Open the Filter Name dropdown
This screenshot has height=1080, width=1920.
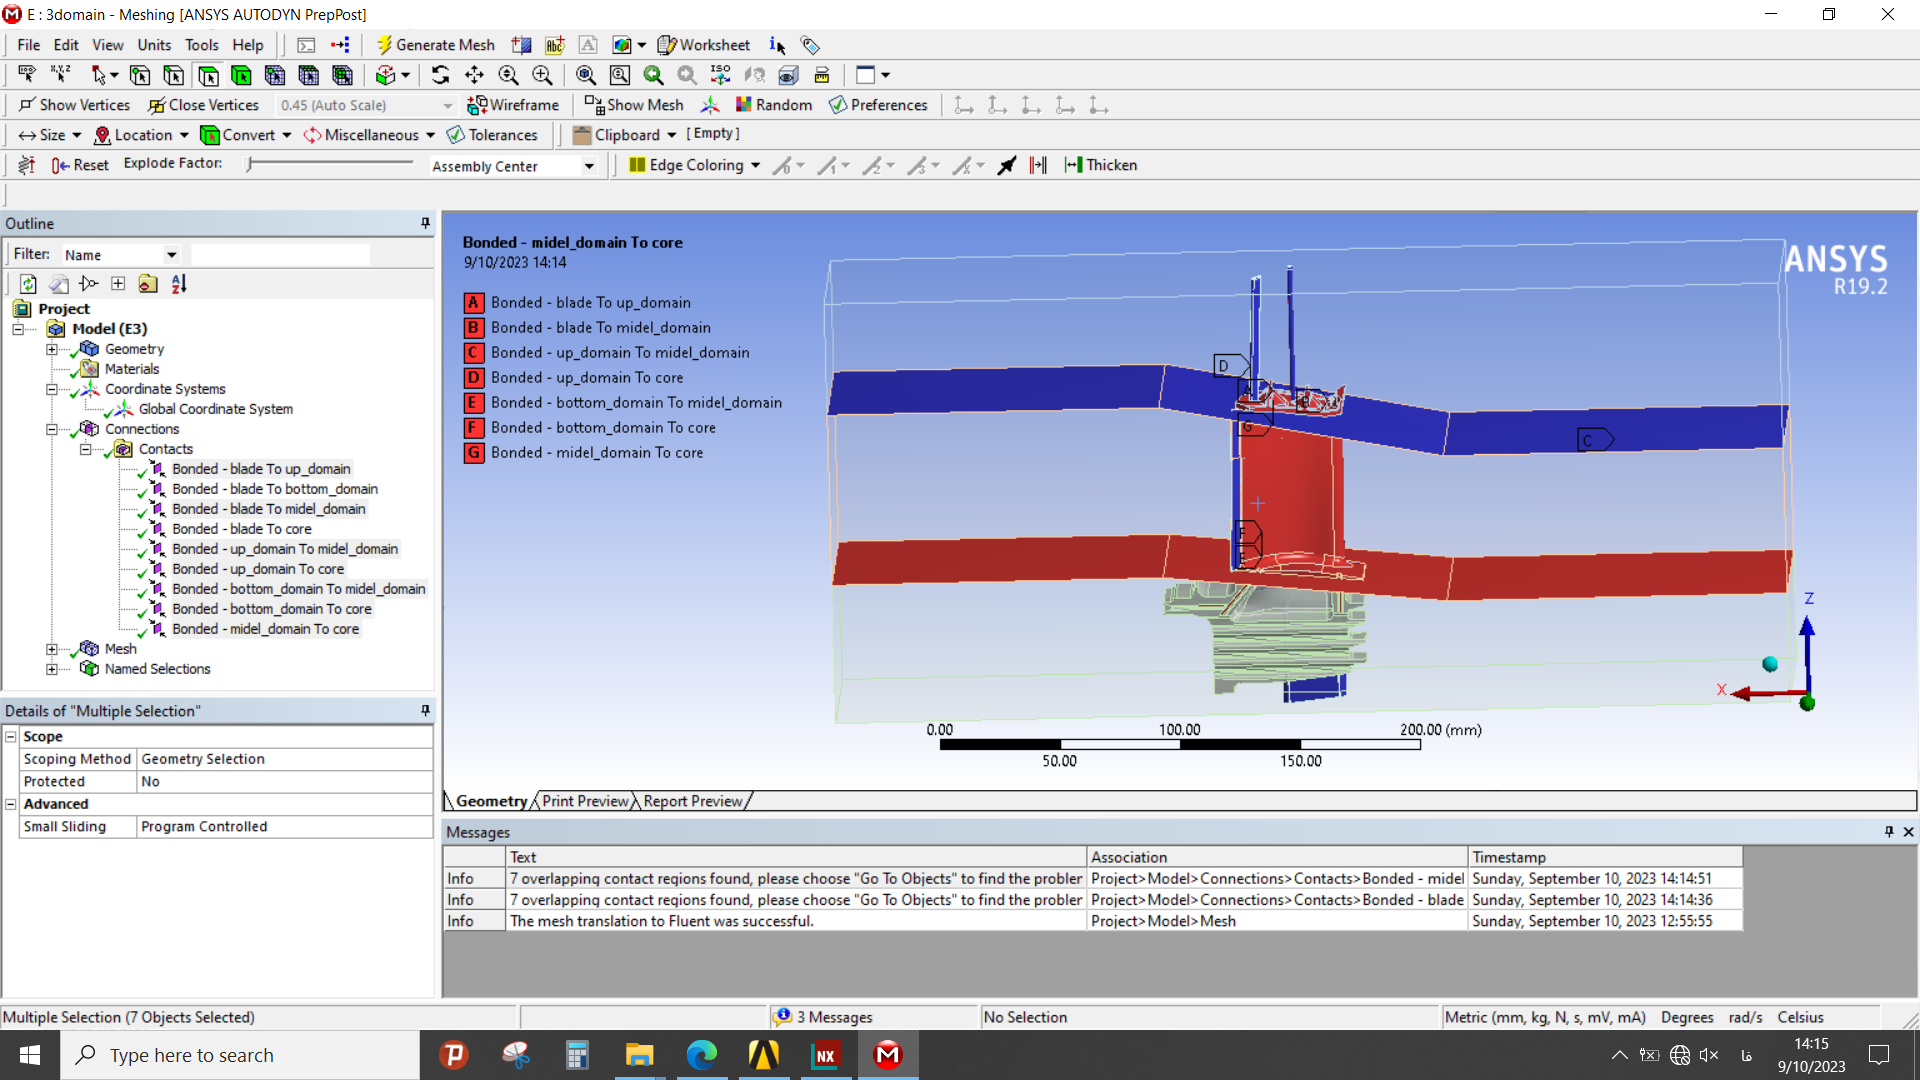point(120,255)
